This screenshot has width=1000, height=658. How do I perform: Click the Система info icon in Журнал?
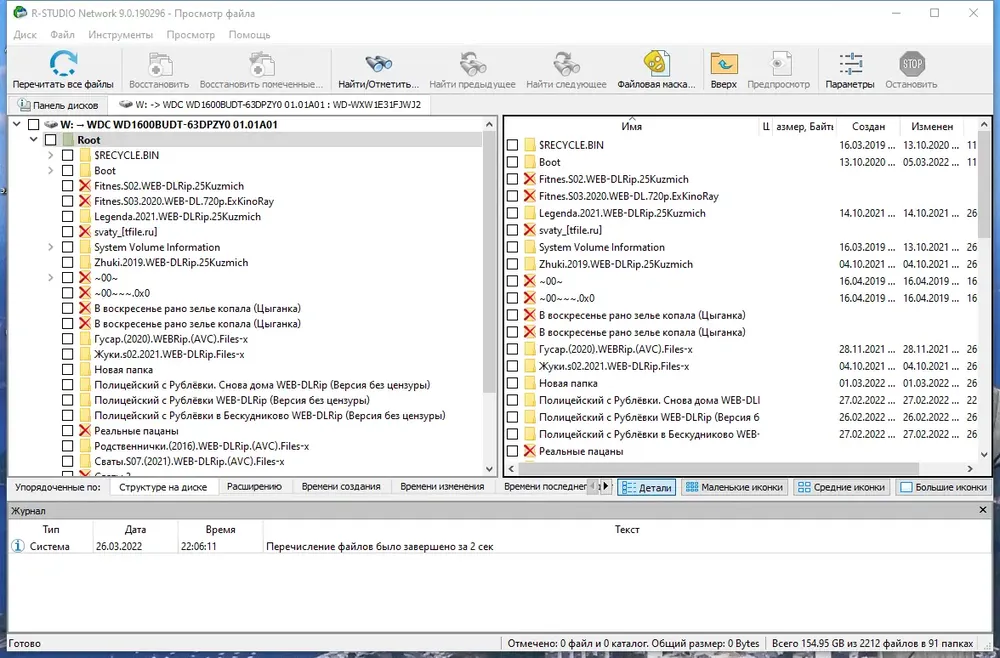point(18,546)
